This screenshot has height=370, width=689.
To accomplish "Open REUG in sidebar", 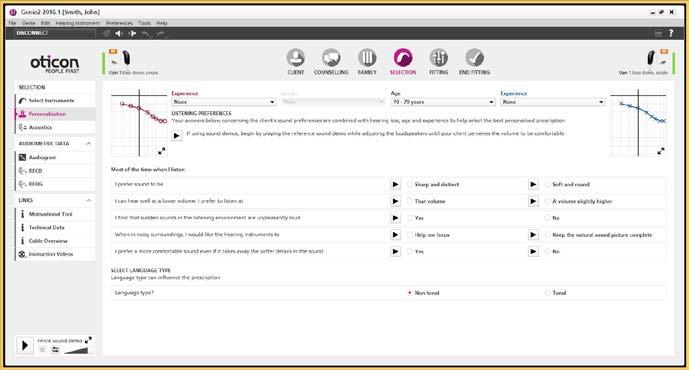I will 55,184.
